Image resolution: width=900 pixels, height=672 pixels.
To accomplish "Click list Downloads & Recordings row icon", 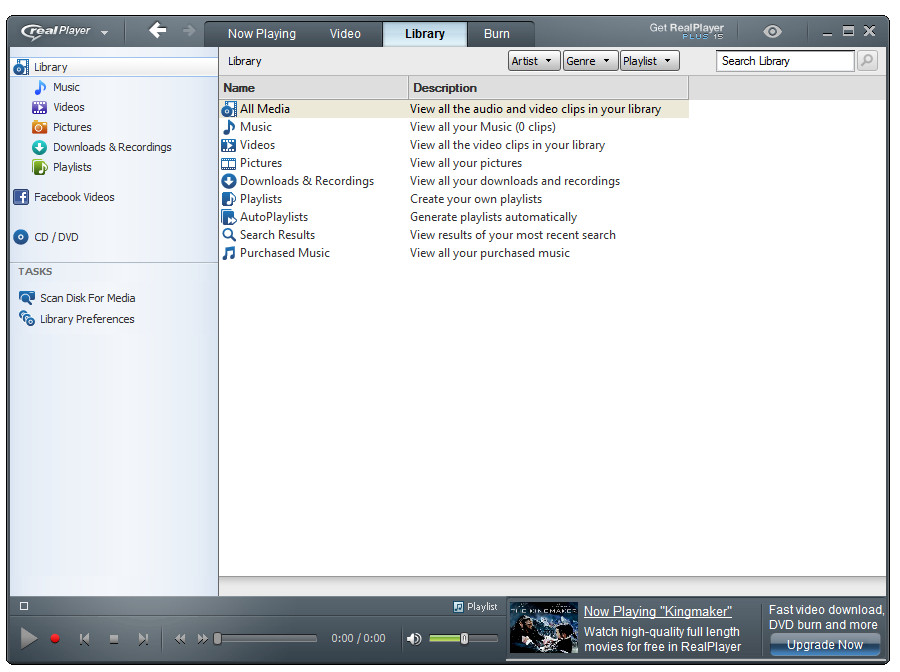I will 229,181.
